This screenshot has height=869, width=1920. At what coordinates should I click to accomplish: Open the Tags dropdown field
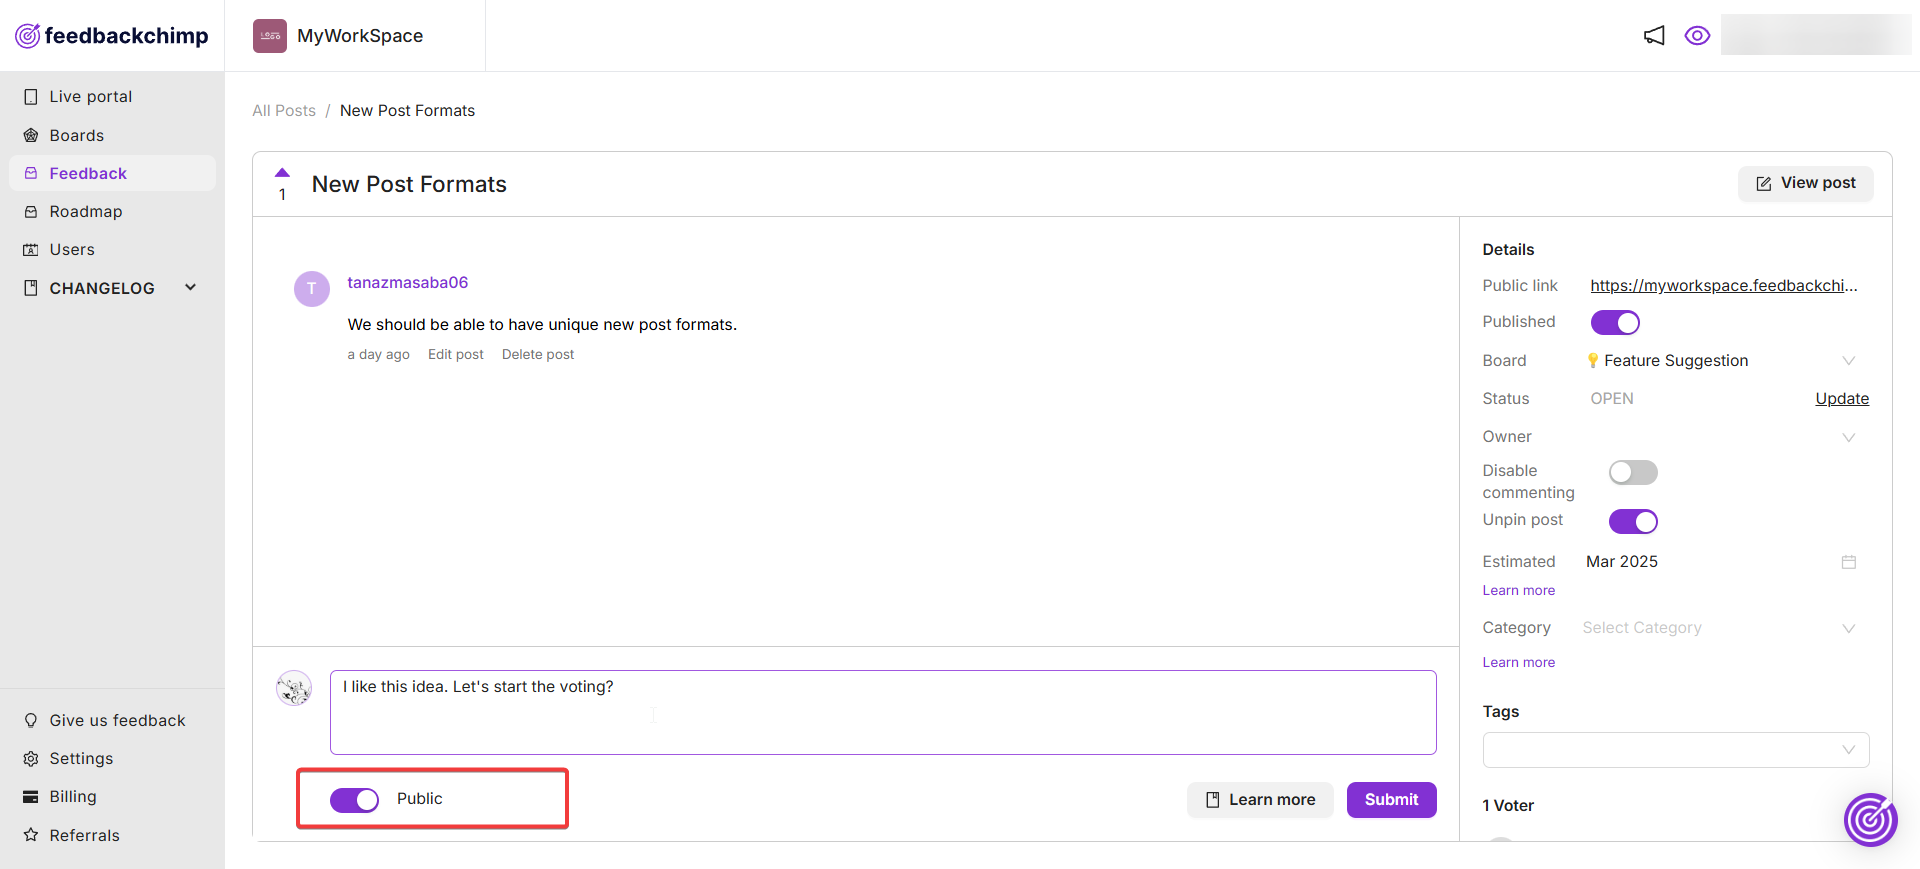pos(1676,750)
